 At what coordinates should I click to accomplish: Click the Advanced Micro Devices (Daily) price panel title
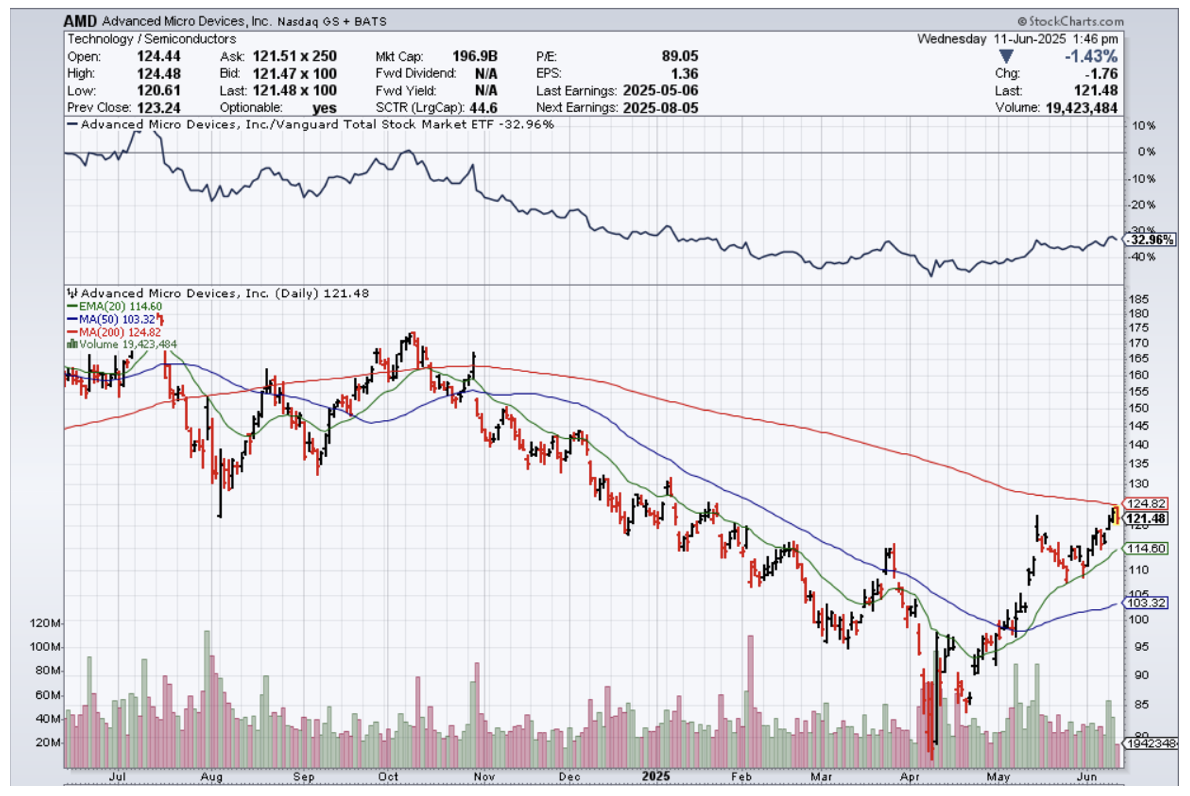[x=218, y=293]
